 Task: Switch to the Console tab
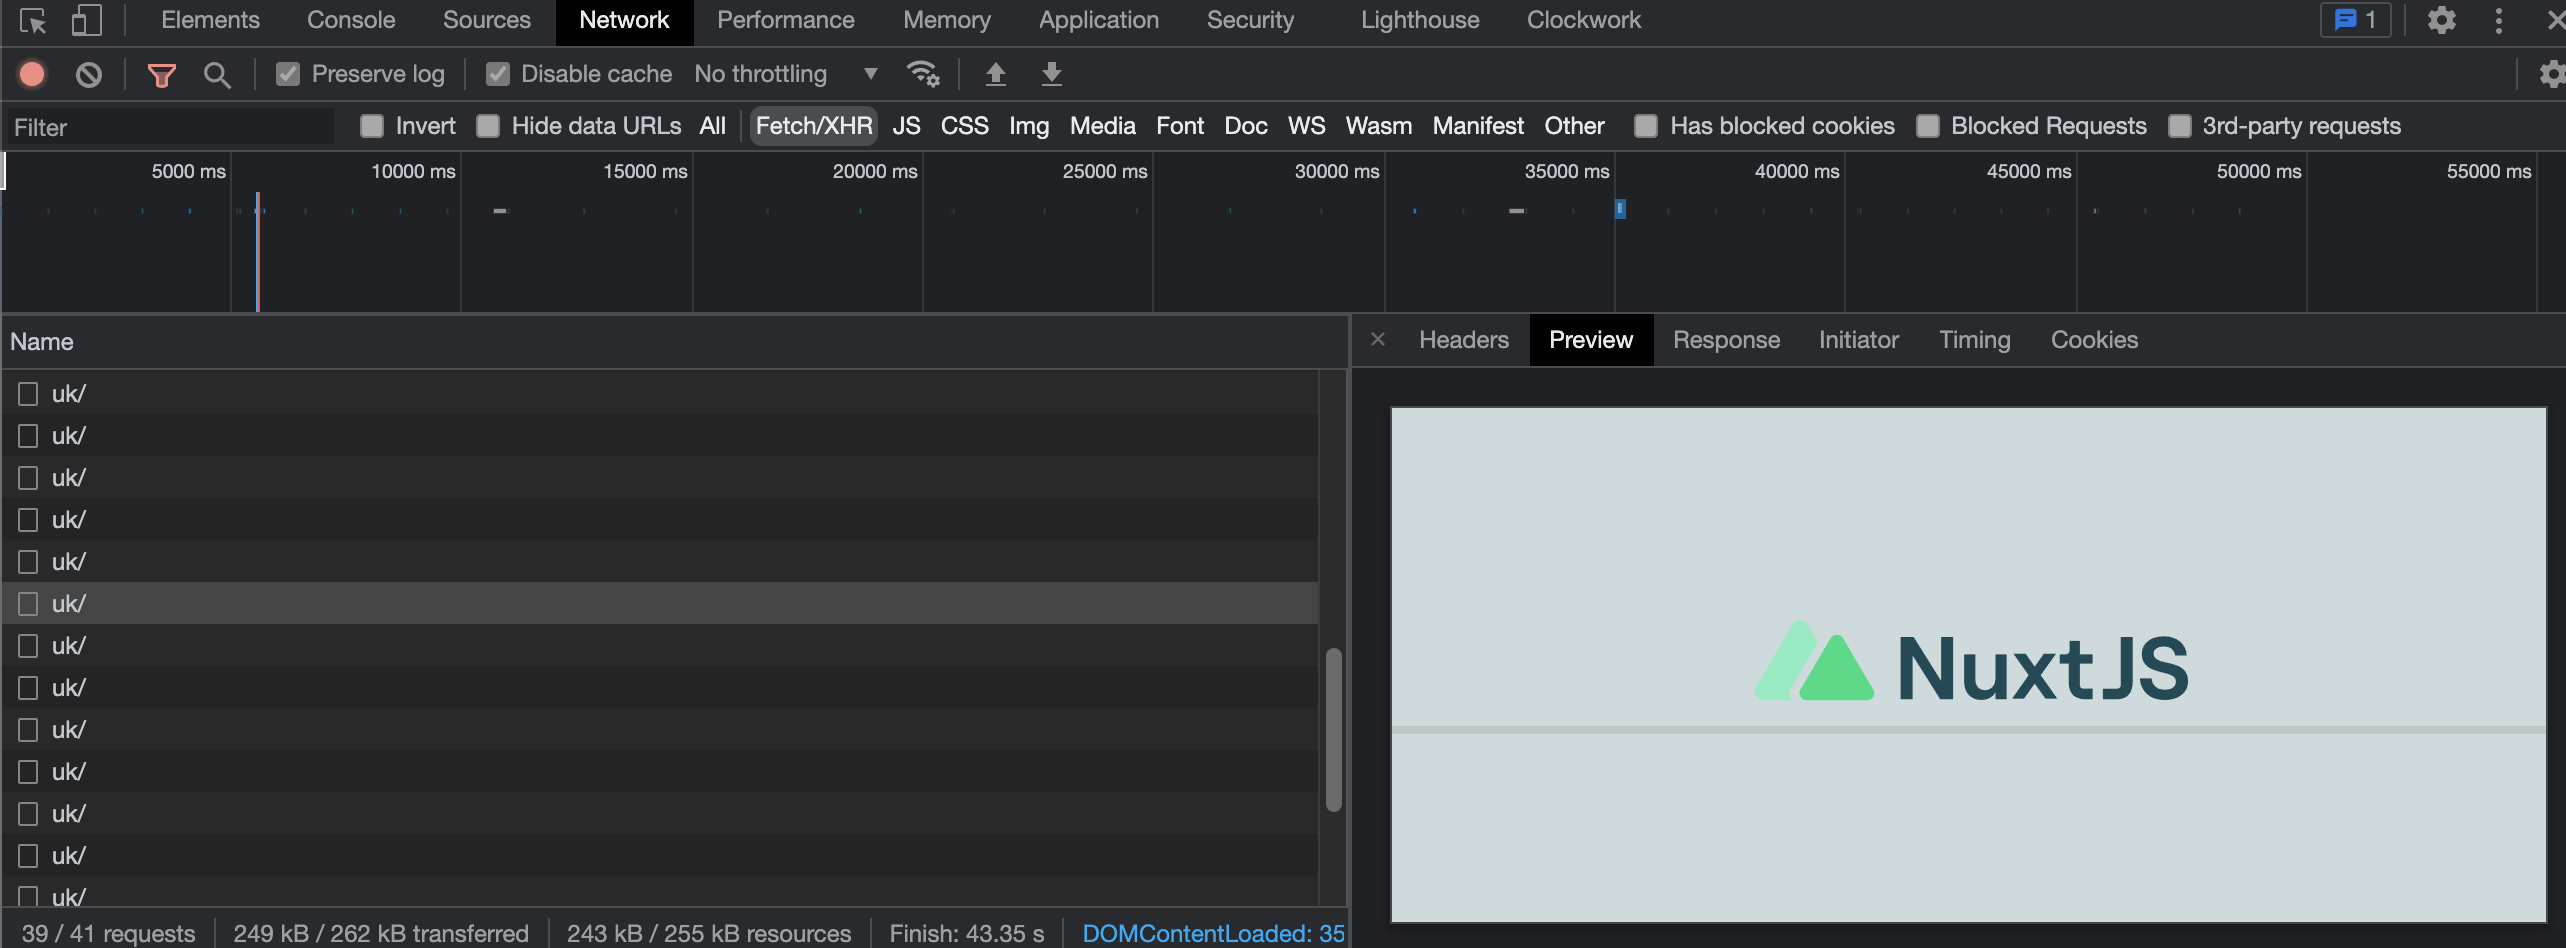pyautogui.click(x=351, y=20)
